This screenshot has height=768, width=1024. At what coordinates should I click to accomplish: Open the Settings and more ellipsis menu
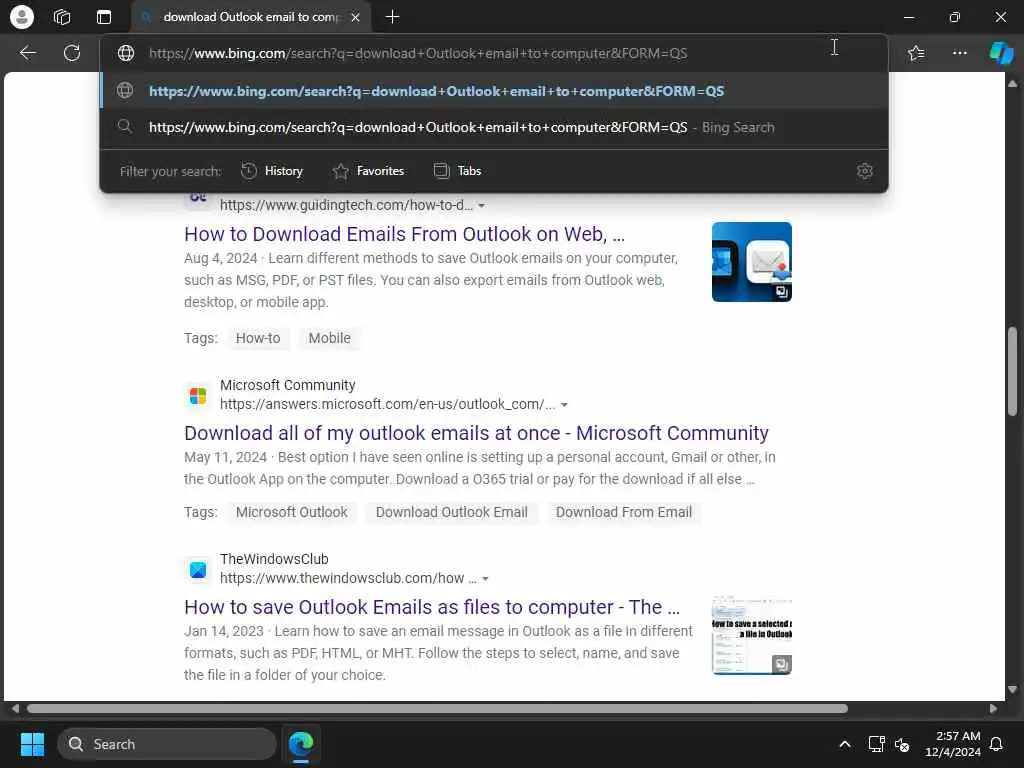[x=959, y=53]
